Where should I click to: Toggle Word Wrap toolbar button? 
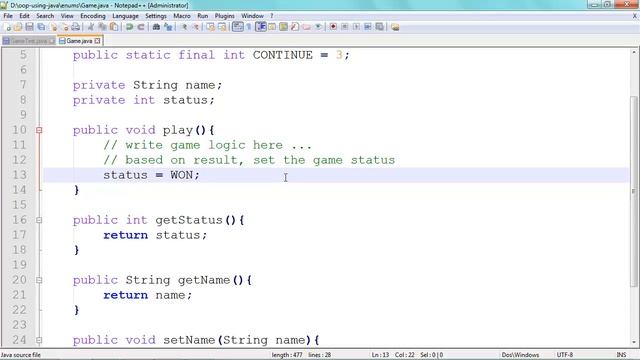[238, 27]
